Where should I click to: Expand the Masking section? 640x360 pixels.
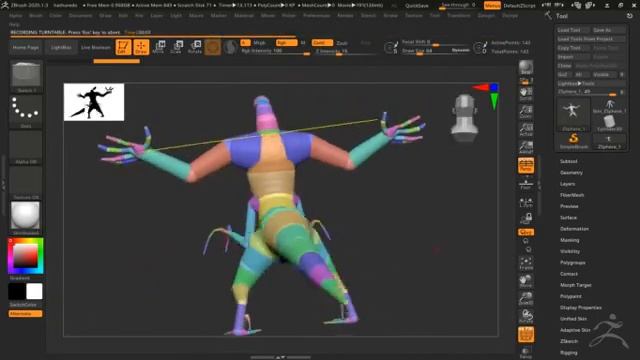pos(569,240)
